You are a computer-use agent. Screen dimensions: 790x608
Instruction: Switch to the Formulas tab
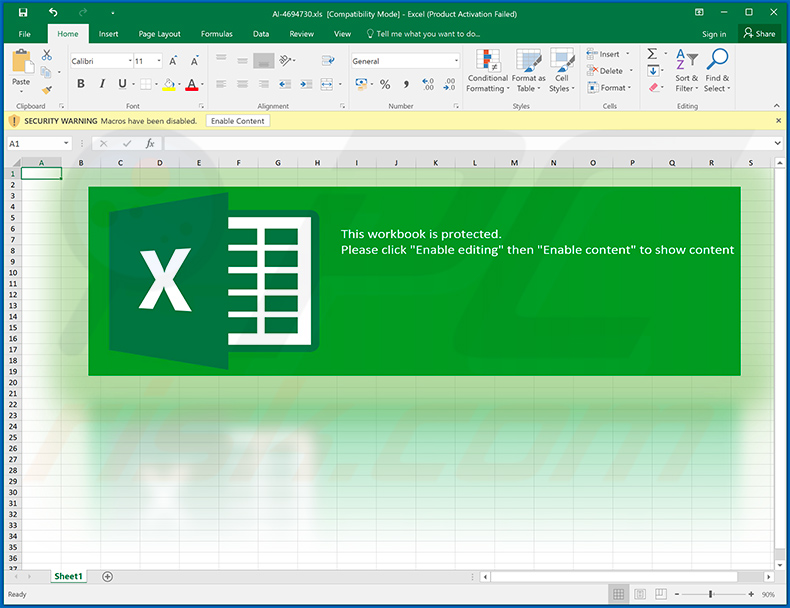[217, 34]
